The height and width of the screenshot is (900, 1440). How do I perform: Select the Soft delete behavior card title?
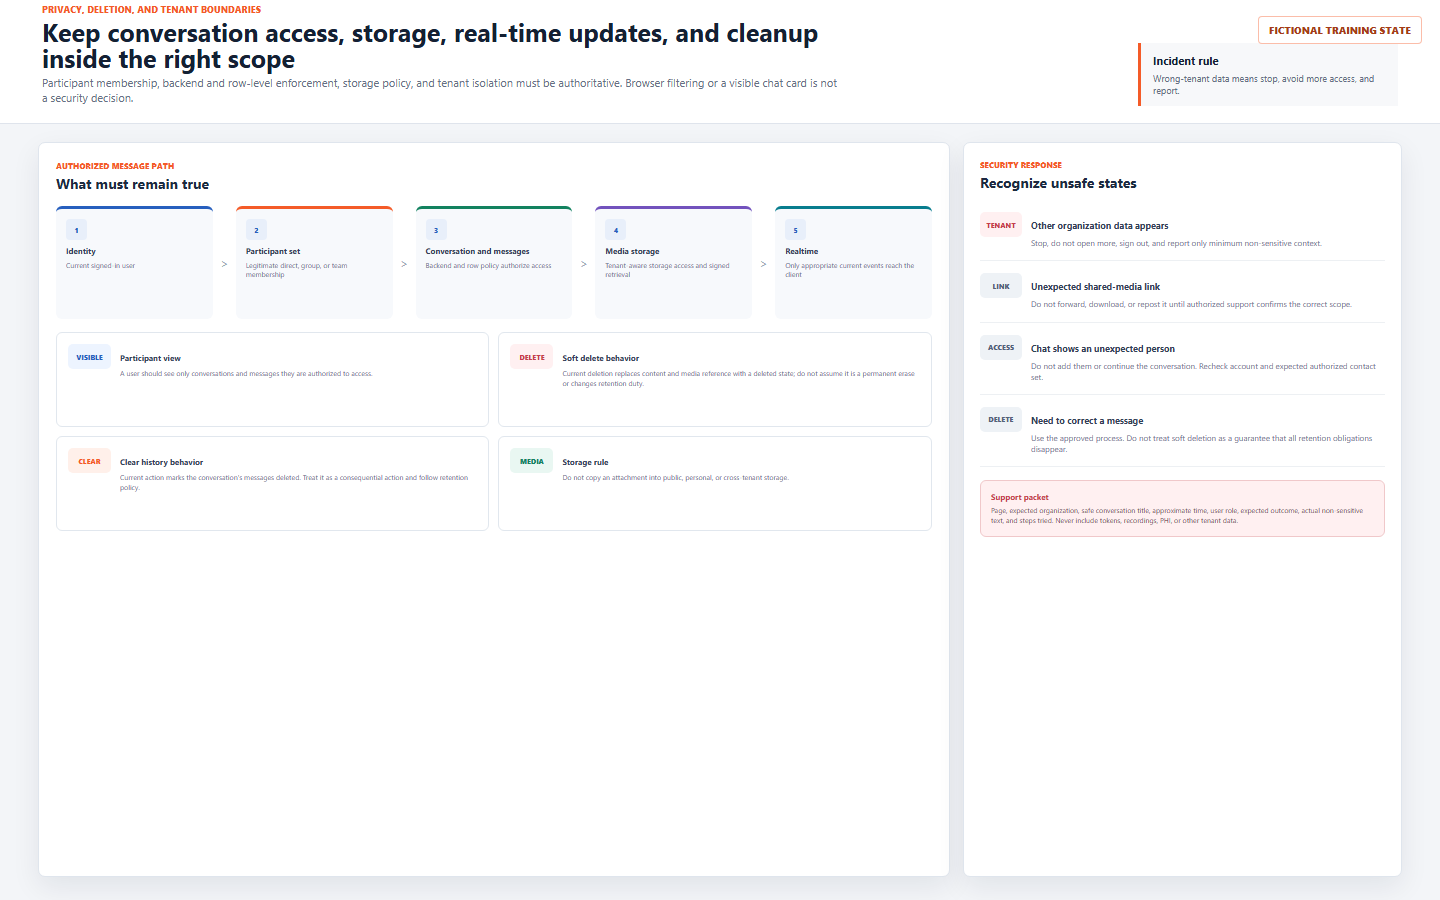[x=600, y=358]
